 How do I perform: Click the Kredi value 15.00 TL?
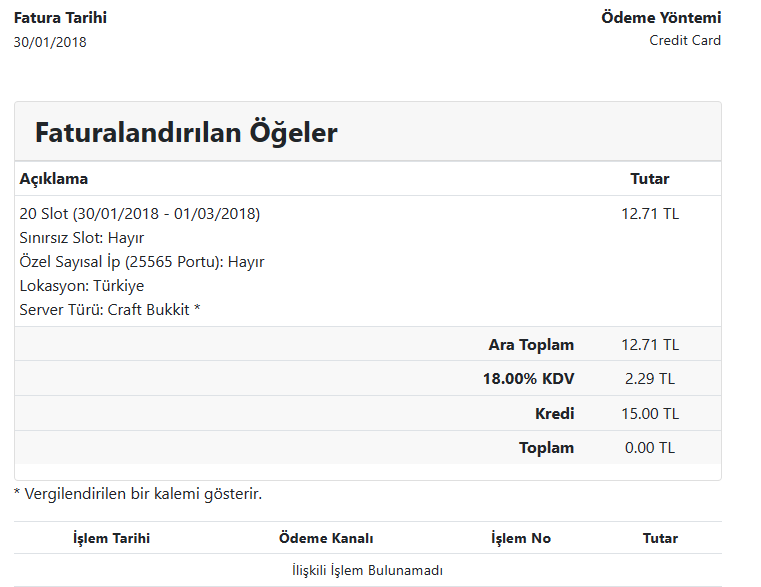coord(650,414)
